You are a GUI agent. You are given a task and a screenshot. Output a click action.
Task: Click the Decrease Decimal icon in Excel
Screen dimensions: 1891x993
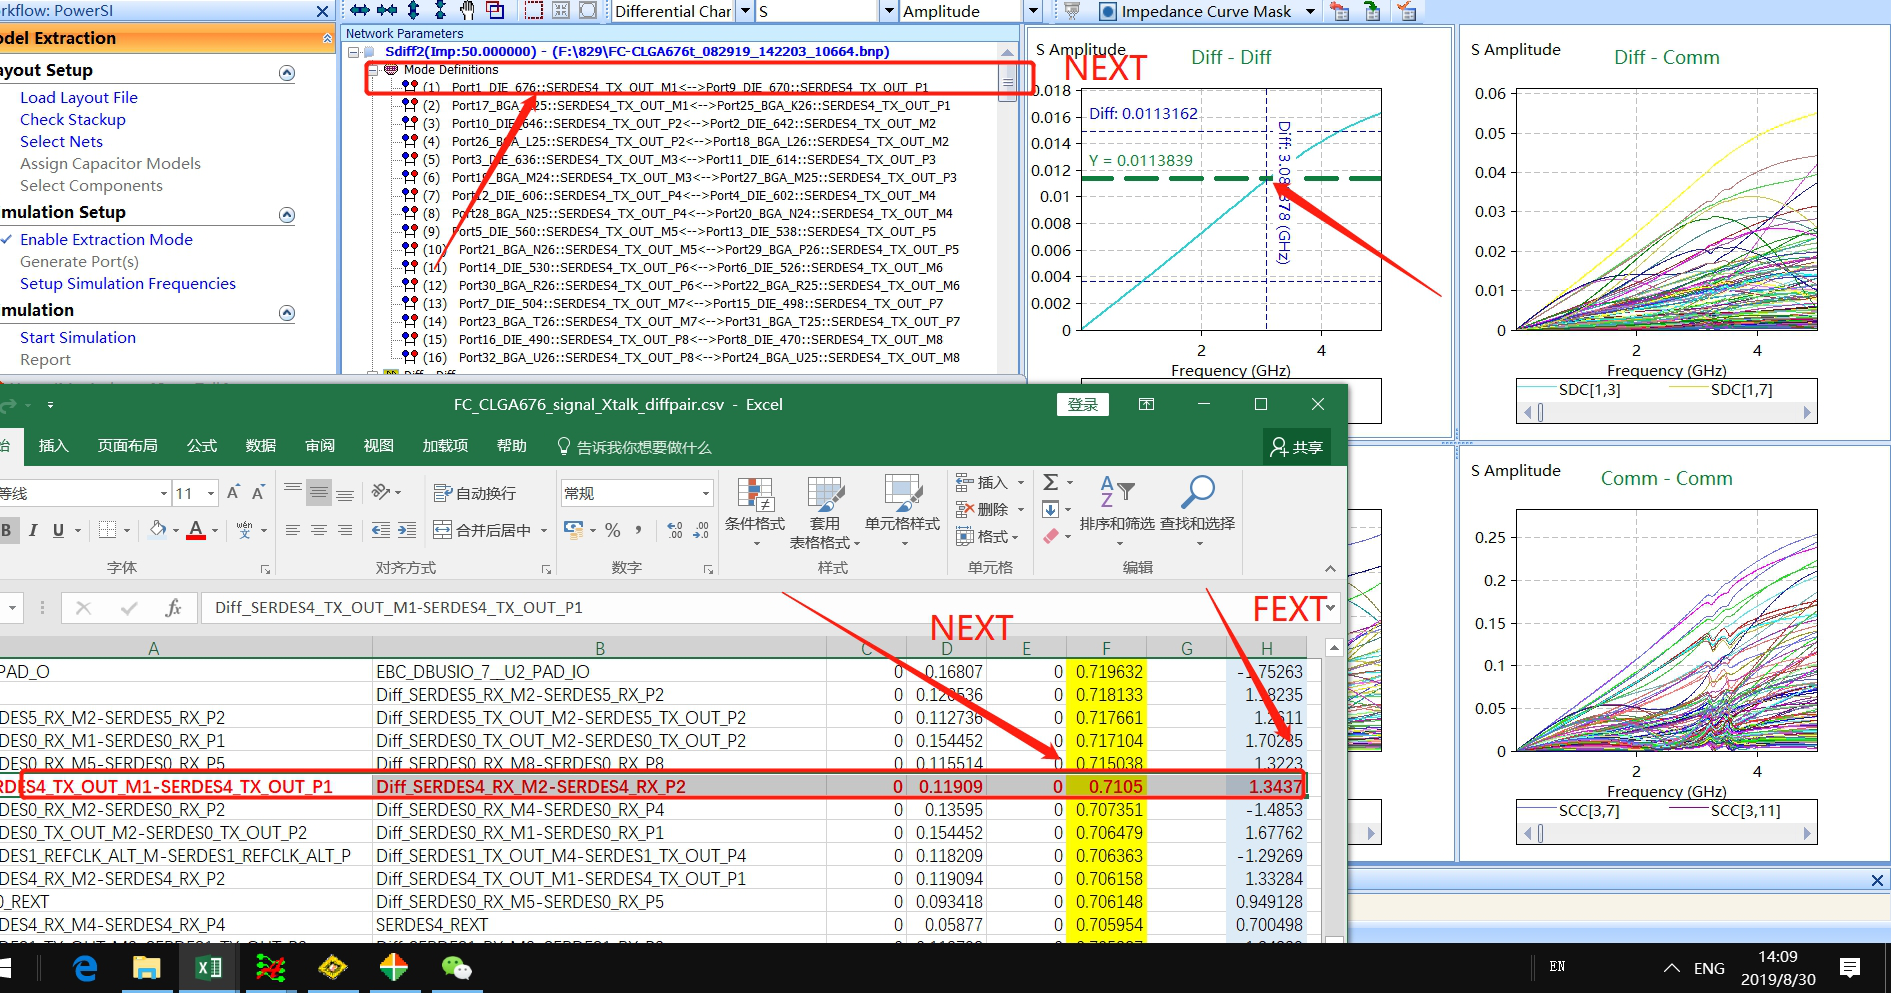(x=701, y=530)
